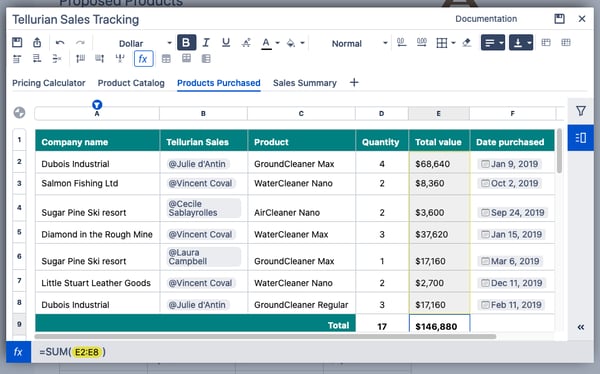600x374 pixels.
Task: Toggle Italic formatting button
Action: (206, 42)
